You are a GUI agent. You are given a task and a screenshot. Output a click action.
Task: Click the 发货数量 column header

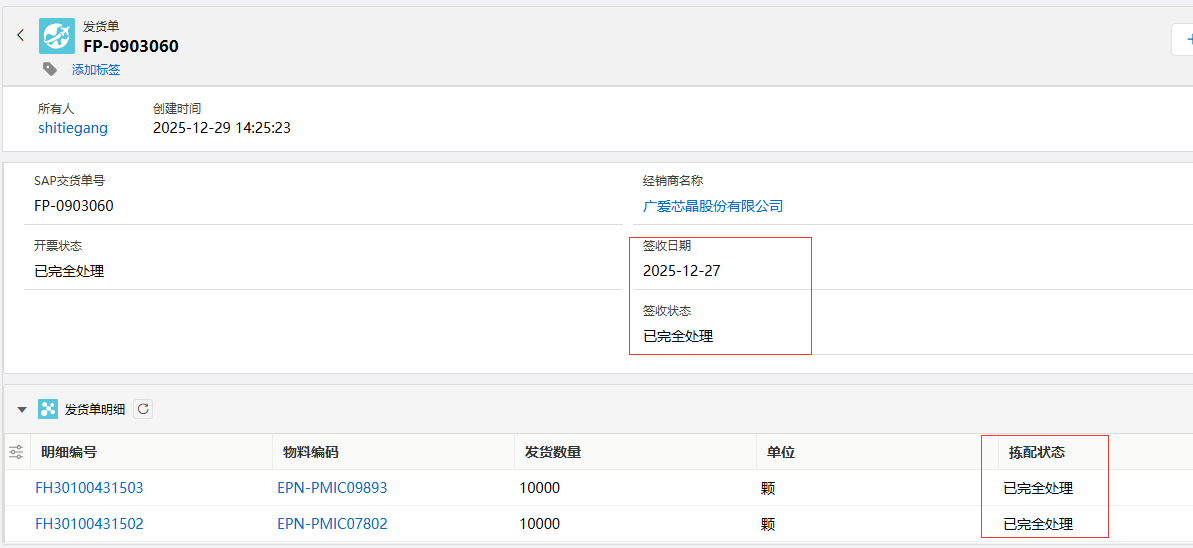pyautogui.click(x=553, y=452)
